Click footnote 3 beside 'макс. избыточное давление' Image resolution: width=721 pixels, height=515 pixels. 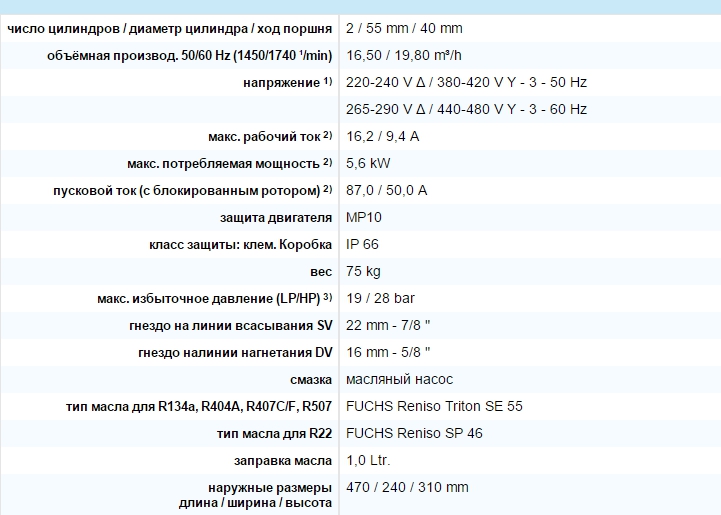327,297
